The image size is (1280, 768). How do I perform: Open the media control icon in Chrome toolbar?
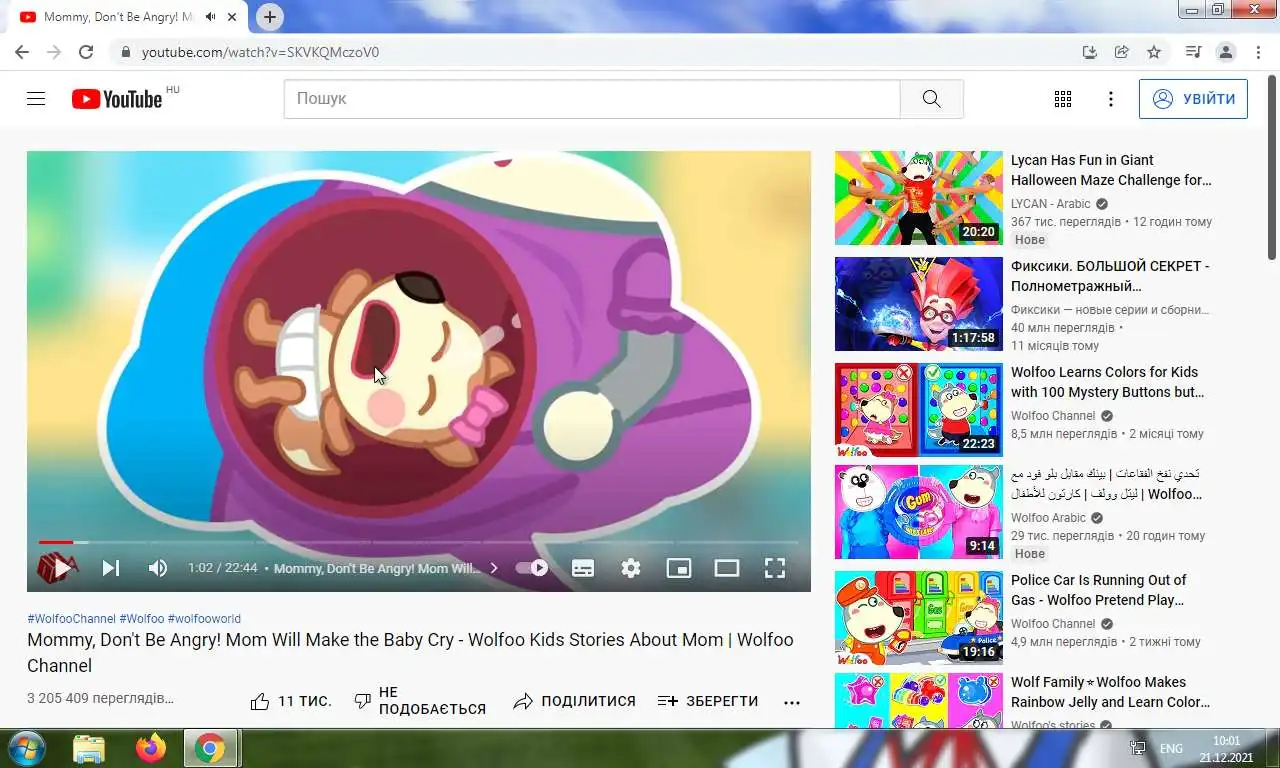tap(1193, 52)
